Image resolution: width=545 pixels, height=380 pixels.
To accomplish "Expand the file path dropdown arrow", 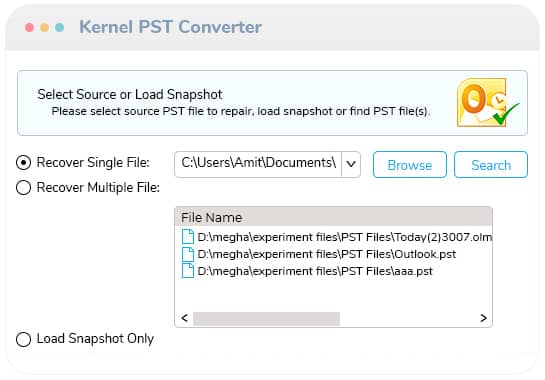I will pos(351,164).
